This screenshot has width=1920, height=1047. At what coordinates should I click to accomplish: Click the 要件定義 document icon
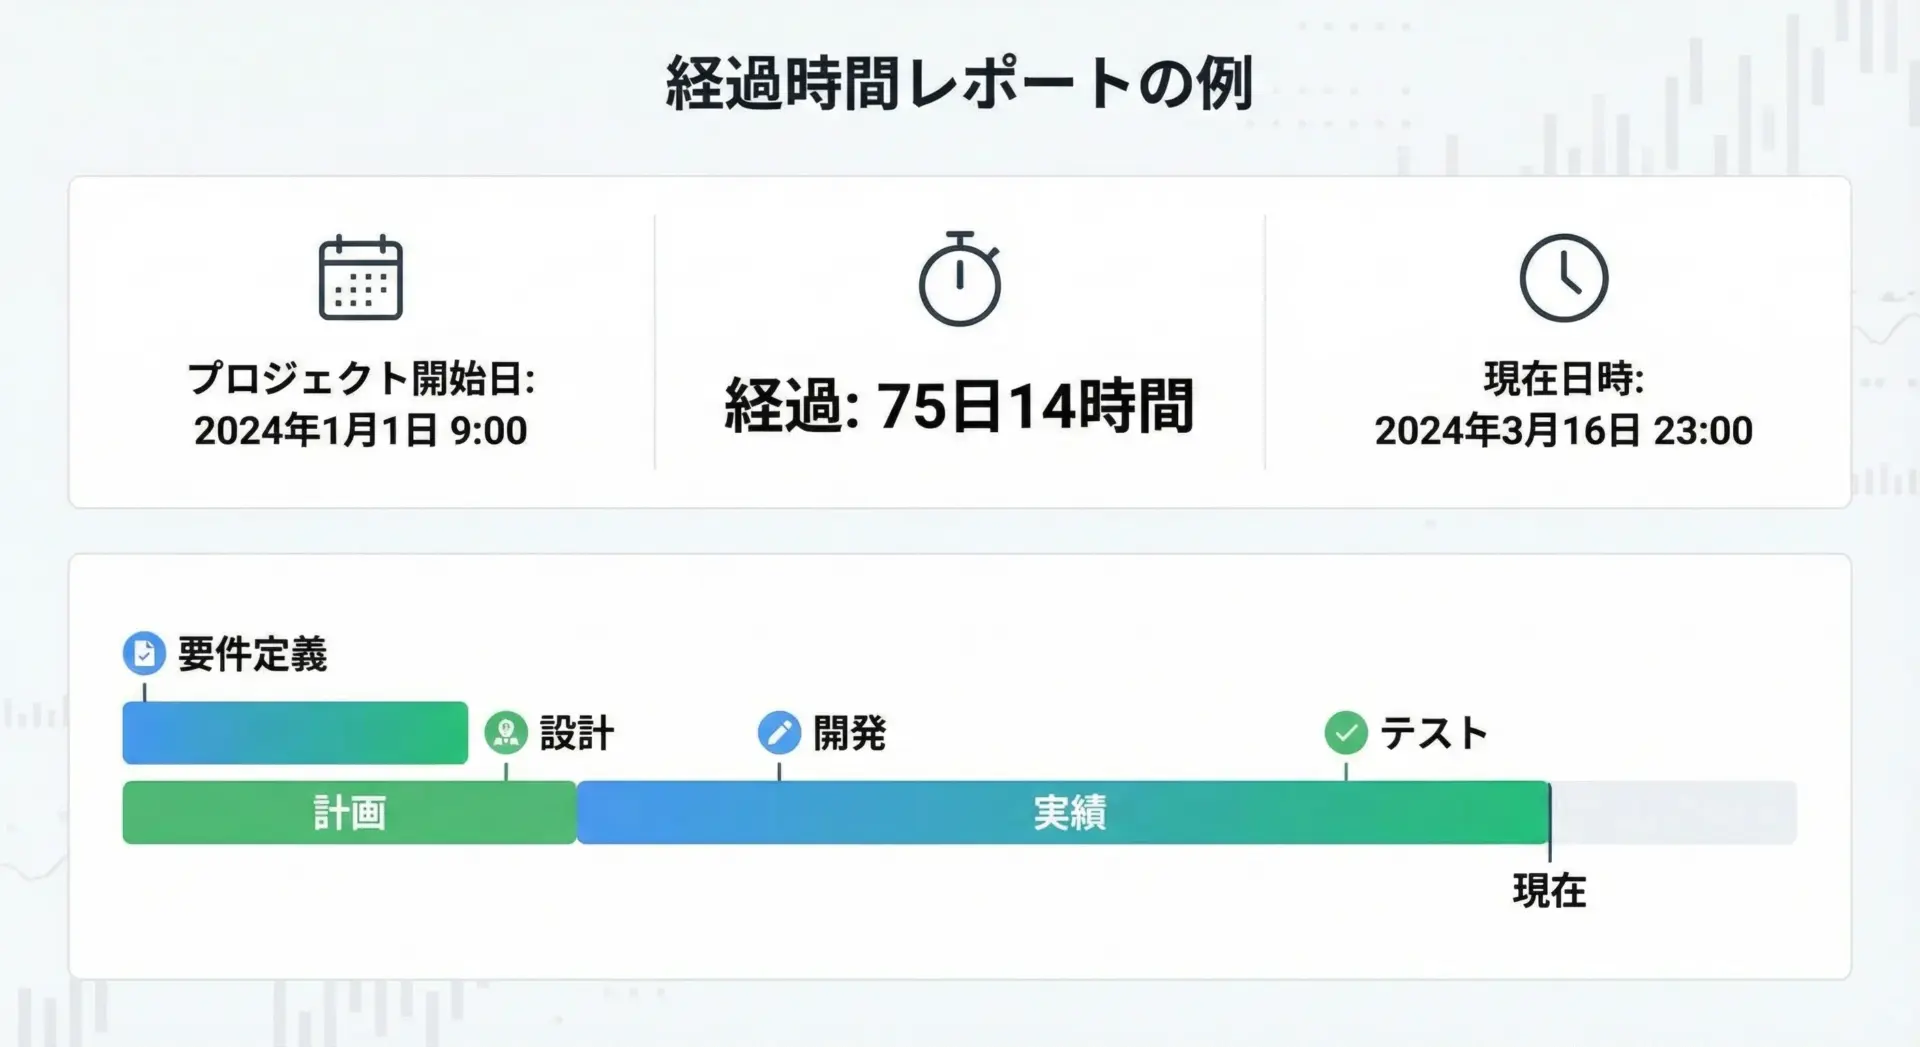pos(144,653)
